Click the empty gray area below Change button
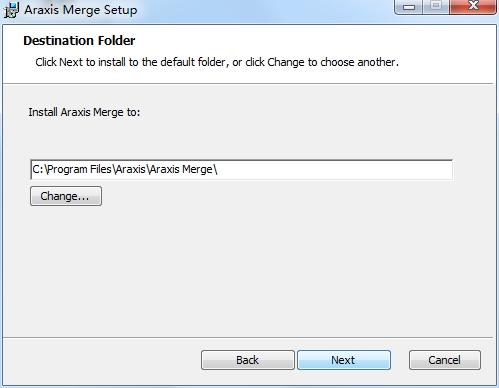 (248, 270)
